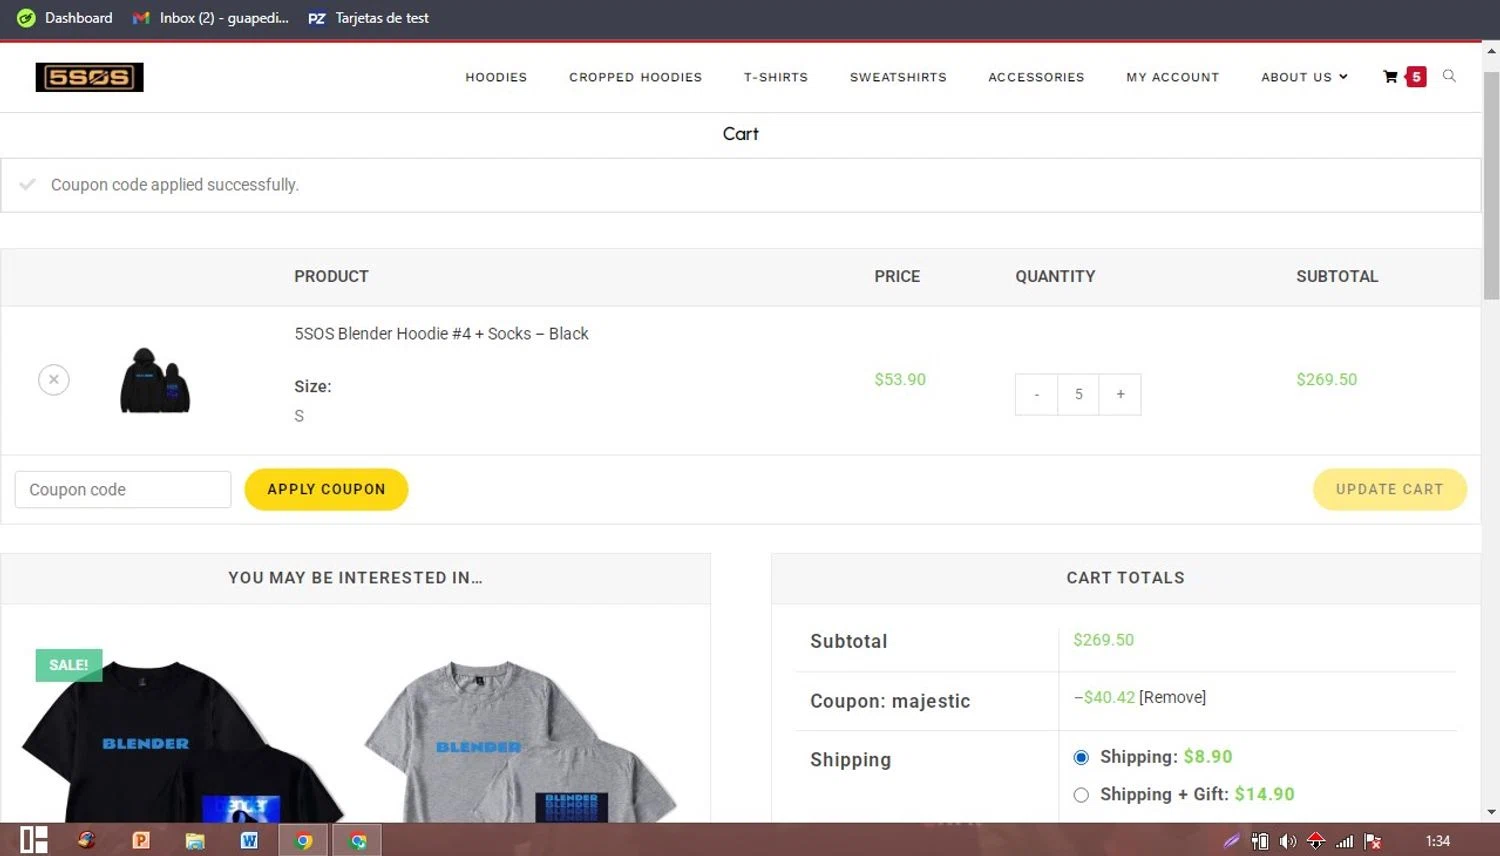This screenshot has height=856, width=1500.
Task: Remove the Blender Hoodie from cart
Action: point(54,380)
